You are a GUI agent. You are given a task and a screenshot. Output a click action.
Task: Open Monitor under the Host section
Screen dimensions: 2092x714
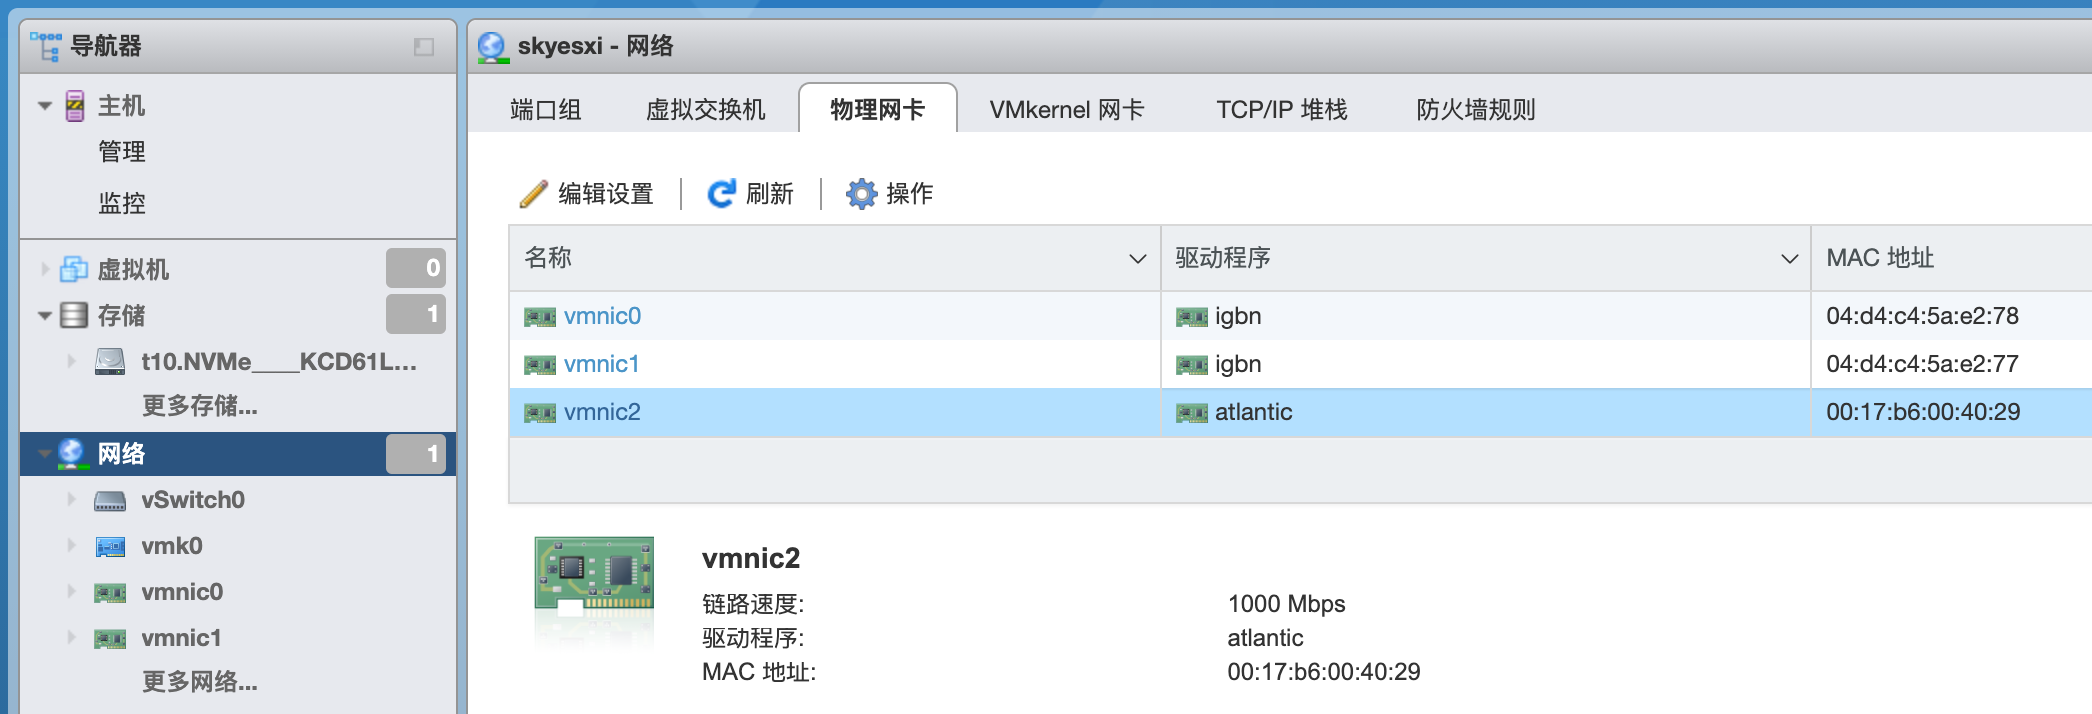point(122,204)
